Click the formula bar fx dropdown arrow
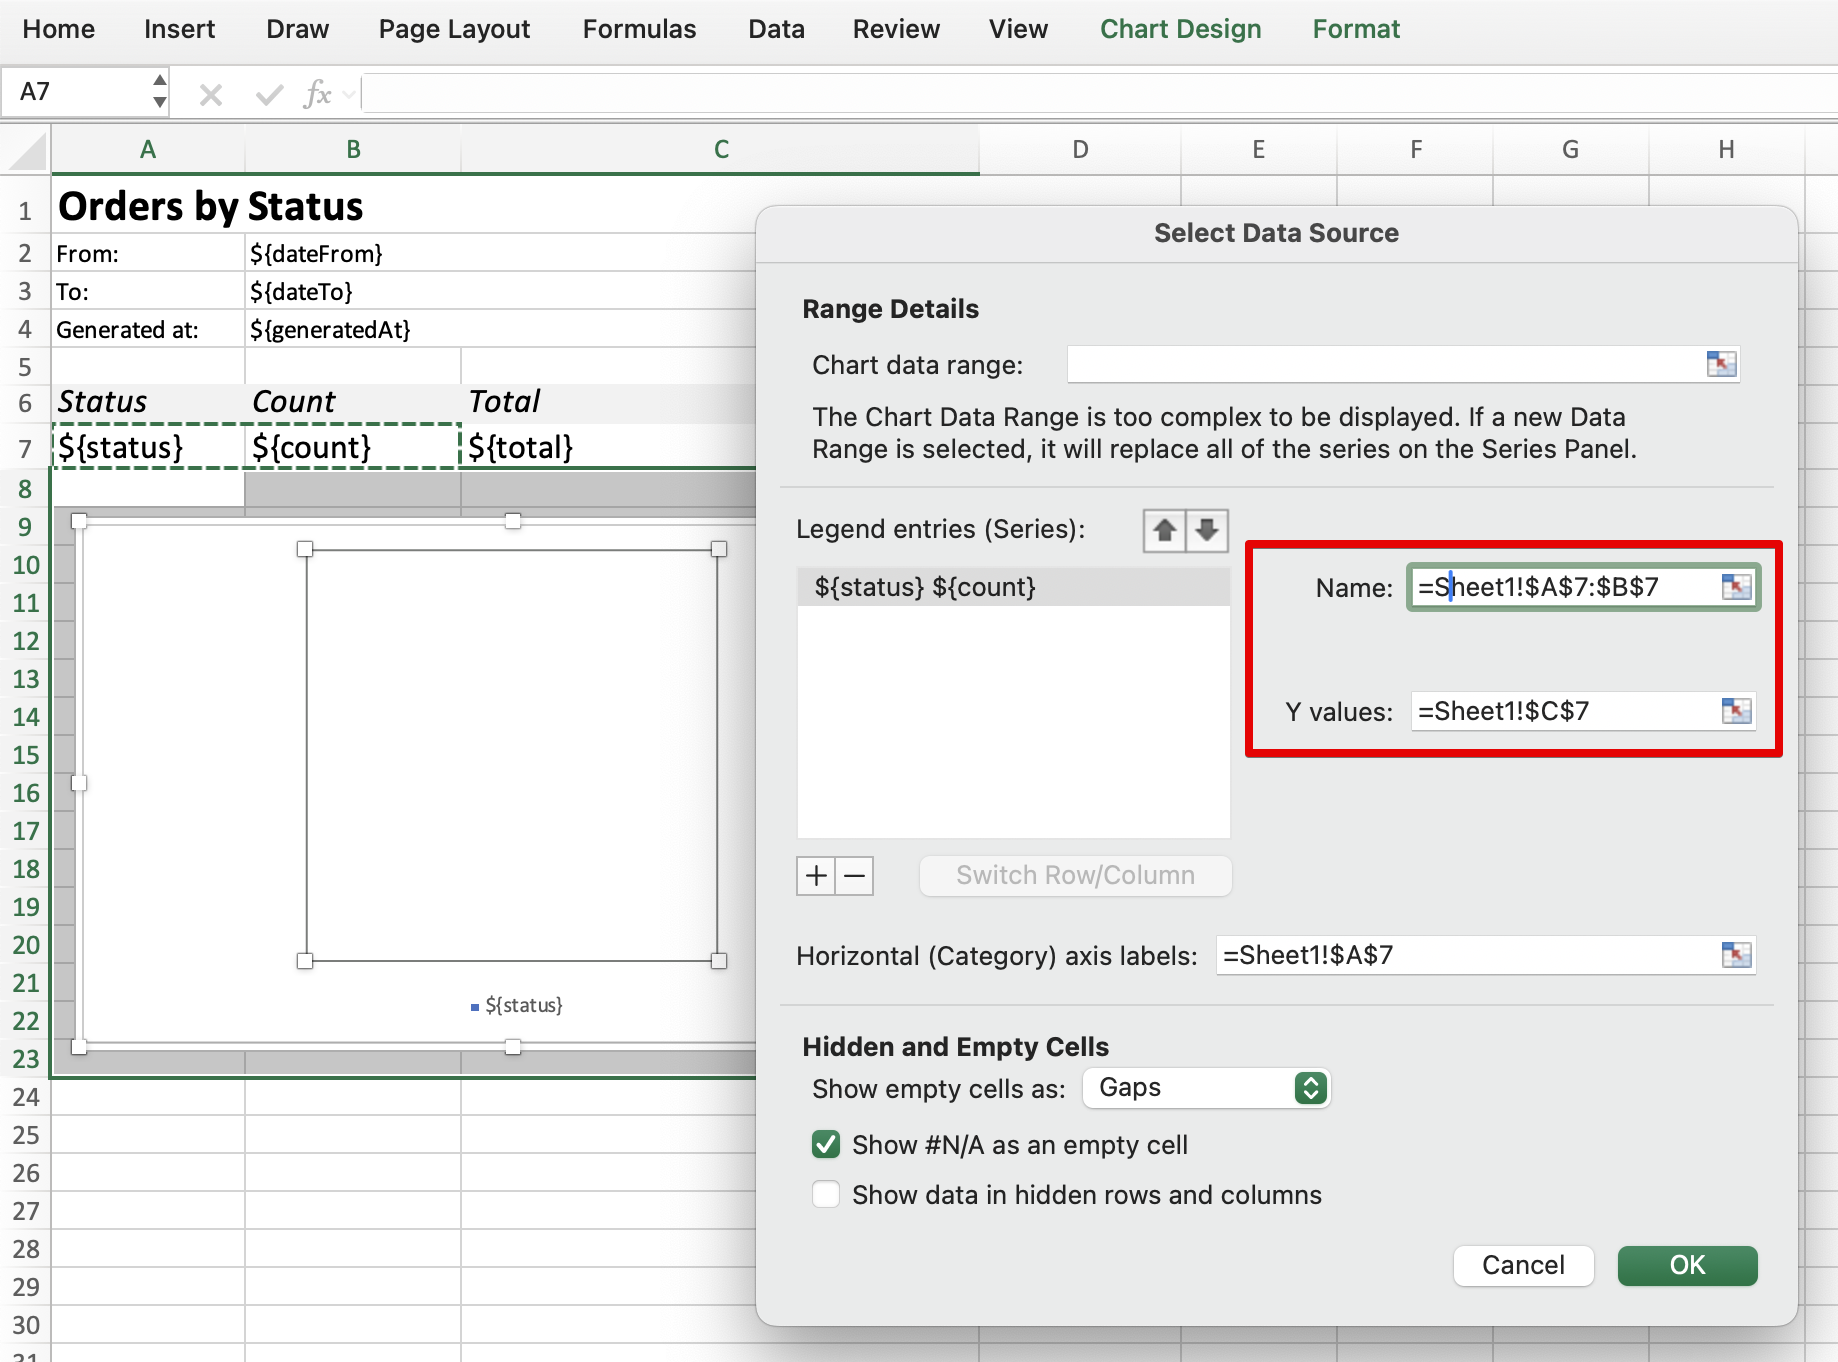1838x1362 pixels. point(345,93)
